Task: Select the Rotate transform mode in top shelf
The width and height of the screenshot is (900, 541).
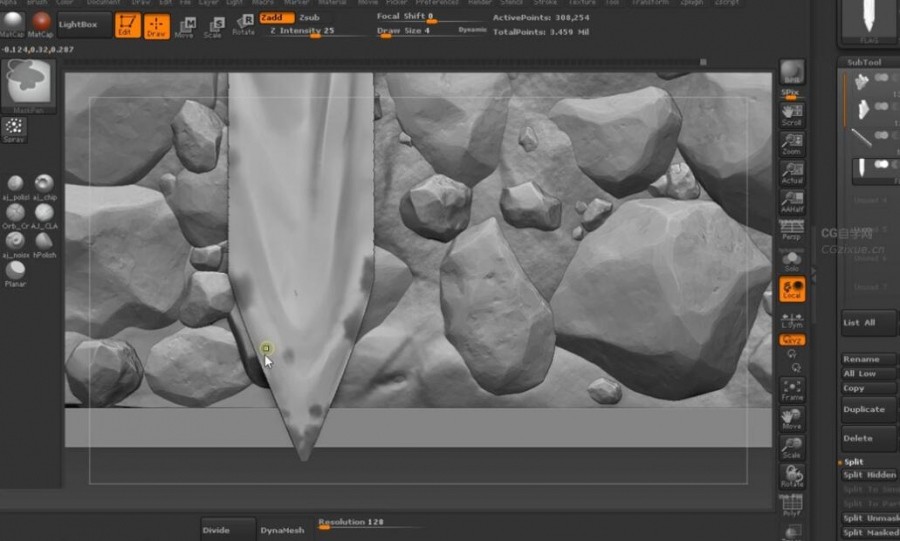Action: pyautogui.click(x=243, y=26)
